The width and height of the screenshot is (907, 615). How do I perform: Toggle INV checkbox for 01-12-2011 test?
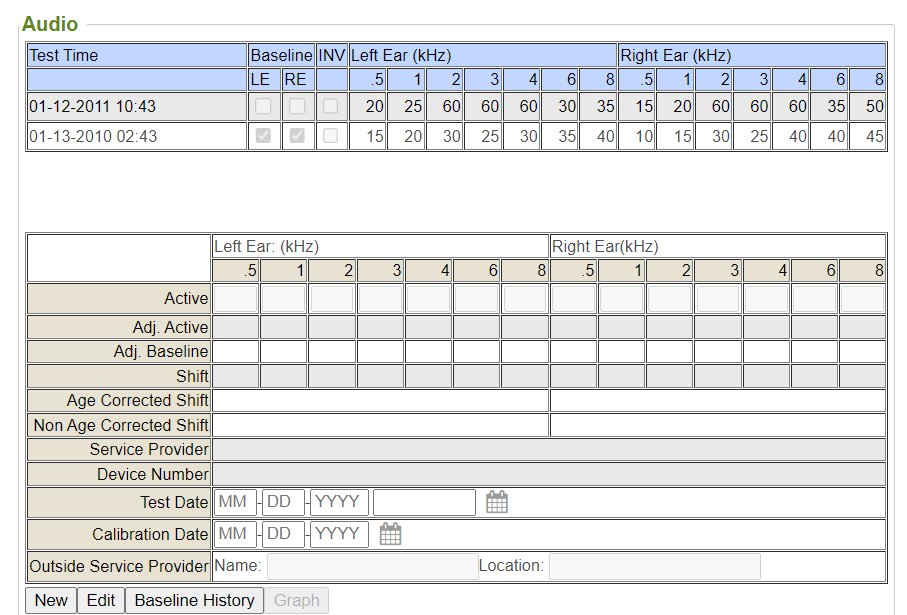330,106
